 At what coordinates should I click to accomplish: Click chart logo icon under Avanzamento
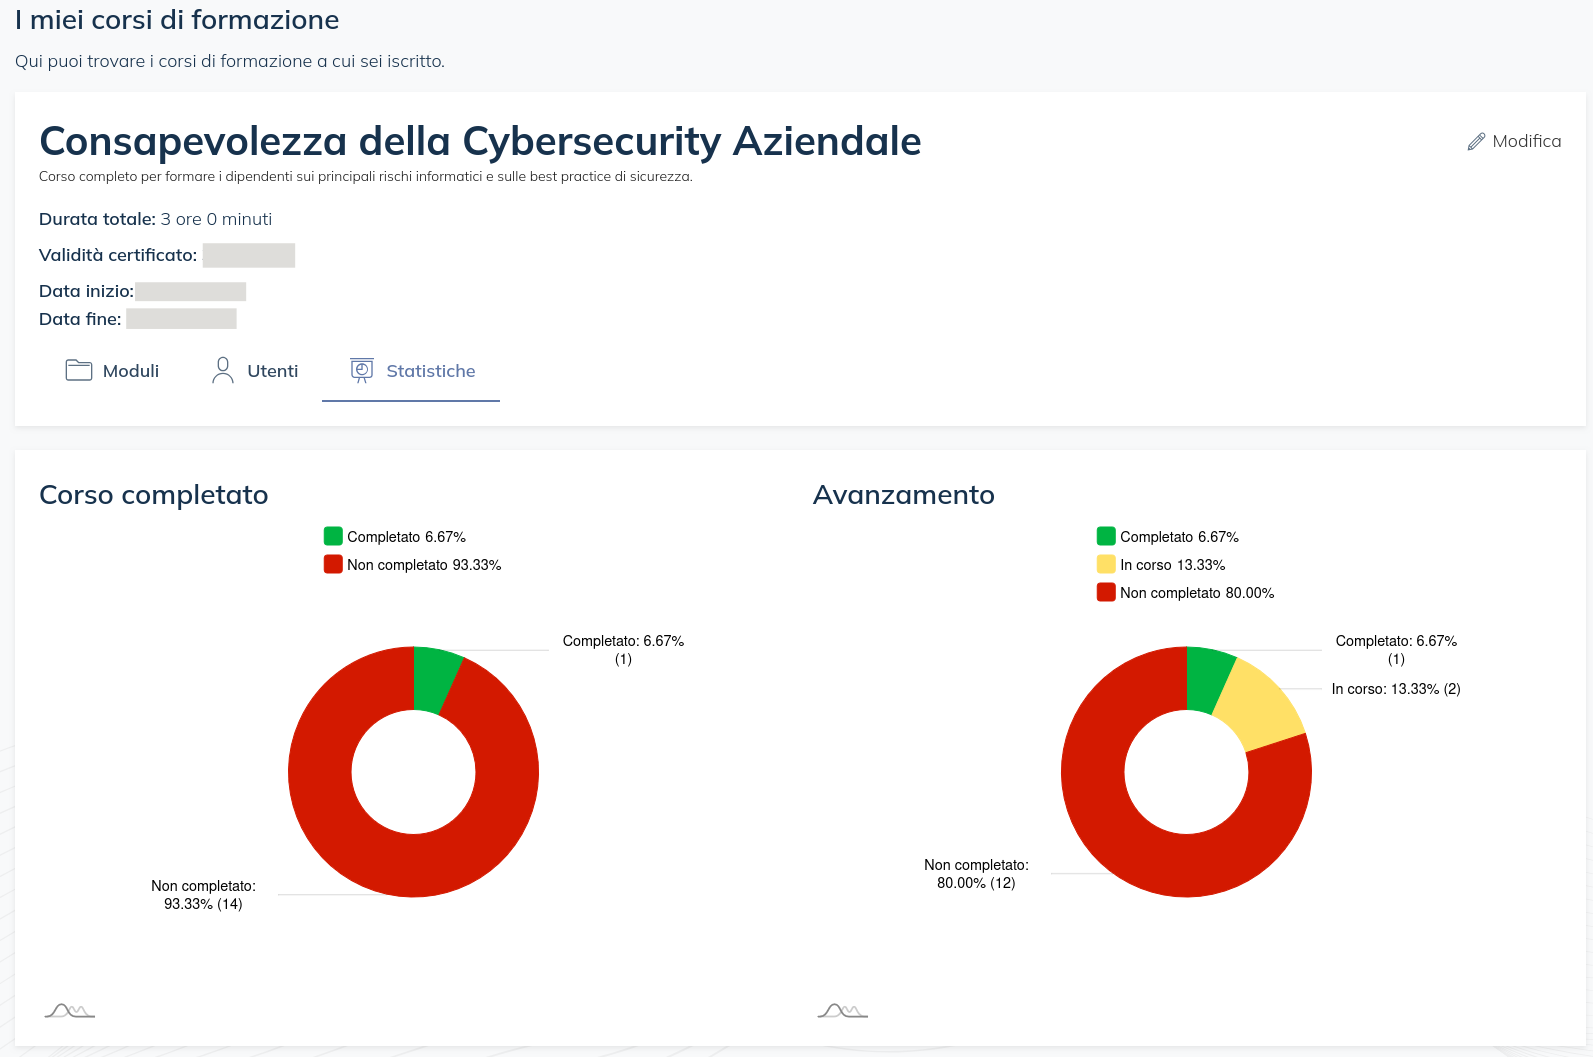pos(842,1011)
